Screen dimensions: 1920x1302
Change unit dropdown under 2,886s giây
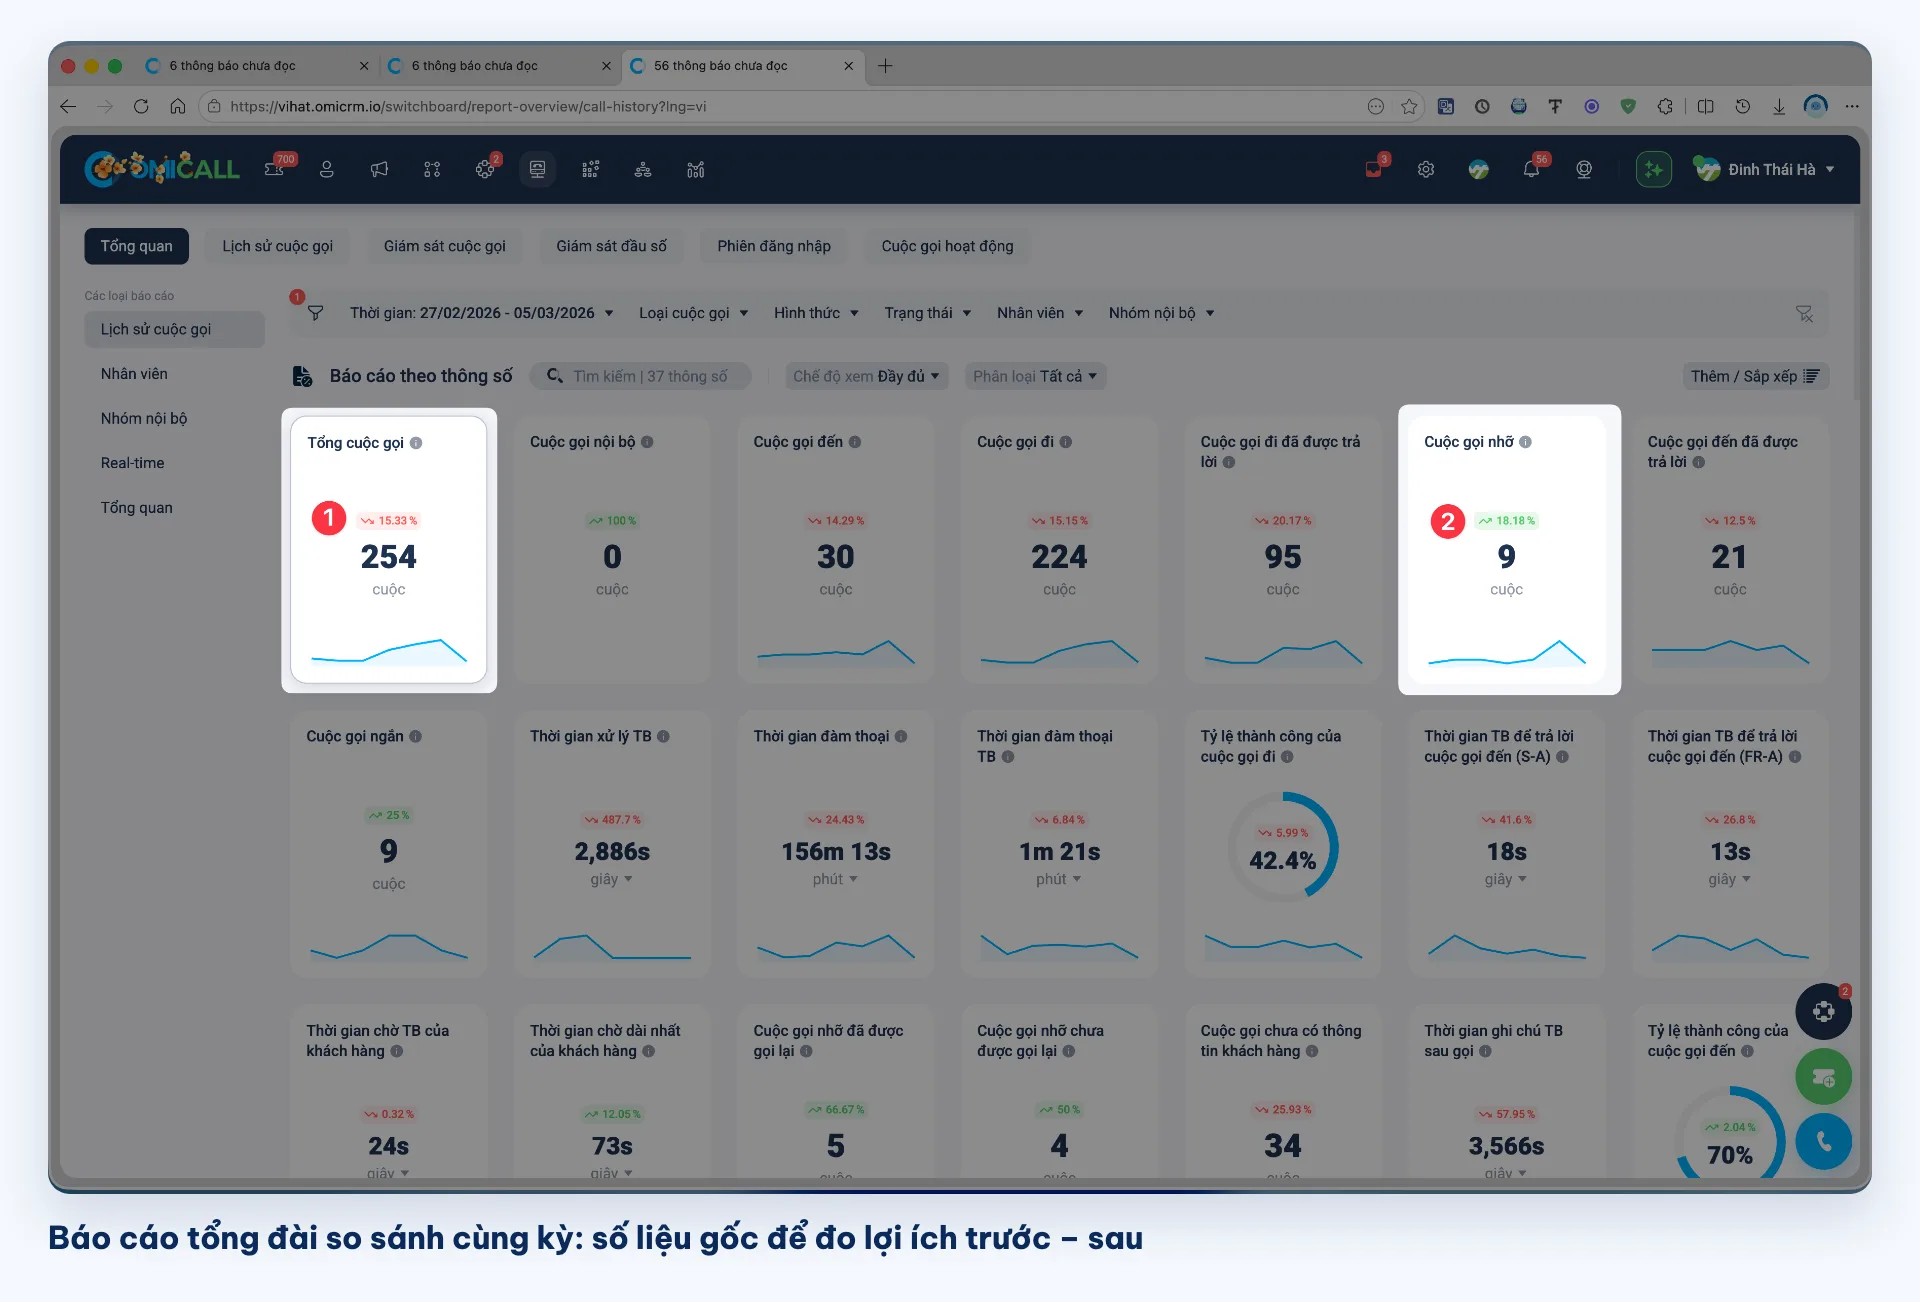(611, 879)
